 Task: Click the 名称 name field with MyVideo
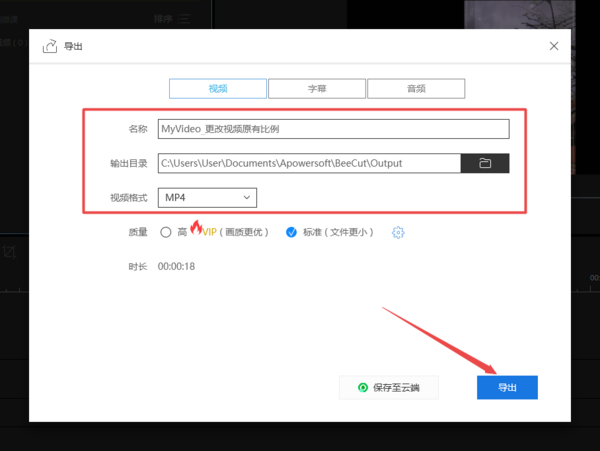pyautogui.click(x=333, y=129)
